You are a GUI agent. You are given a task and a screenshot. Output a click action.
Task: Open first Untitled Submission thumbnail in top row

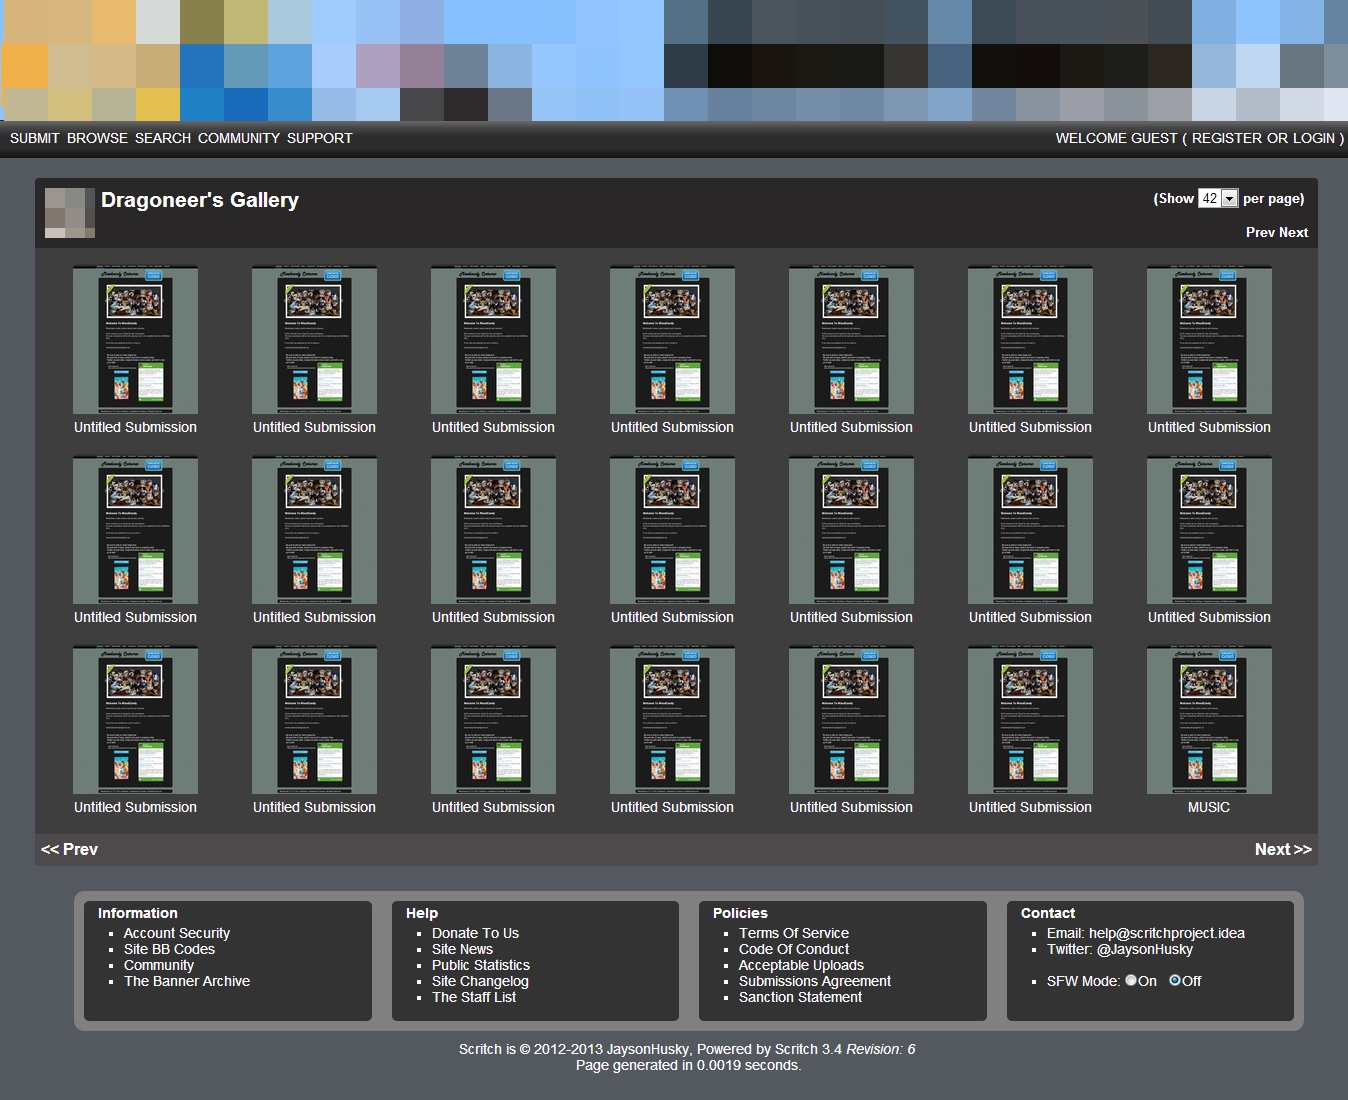135,340
